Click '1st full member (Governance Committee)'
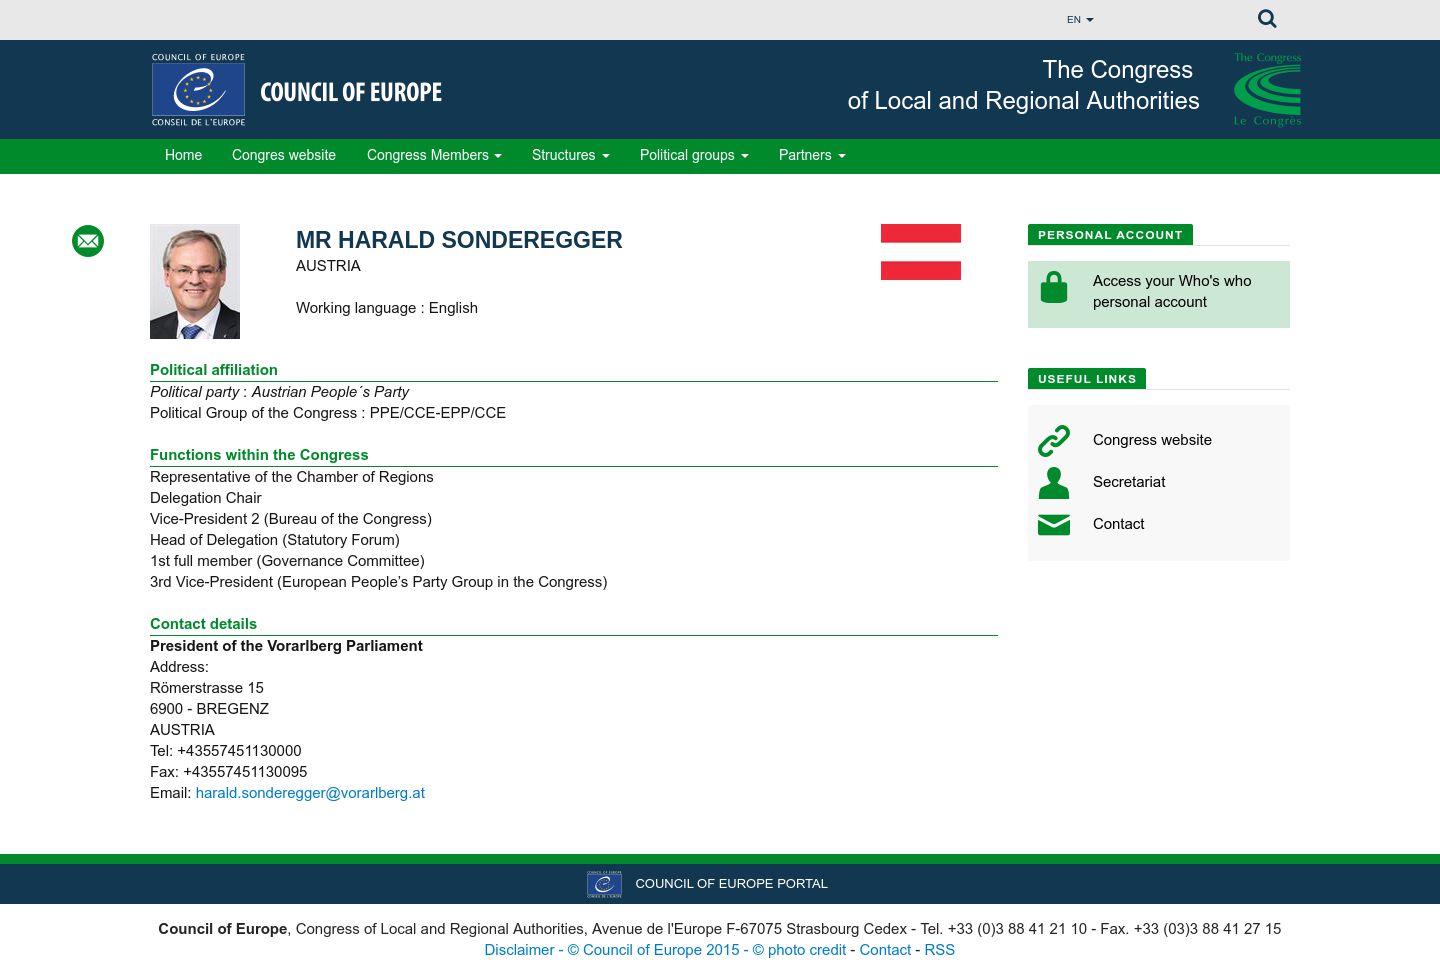 (x=287, y=561)
